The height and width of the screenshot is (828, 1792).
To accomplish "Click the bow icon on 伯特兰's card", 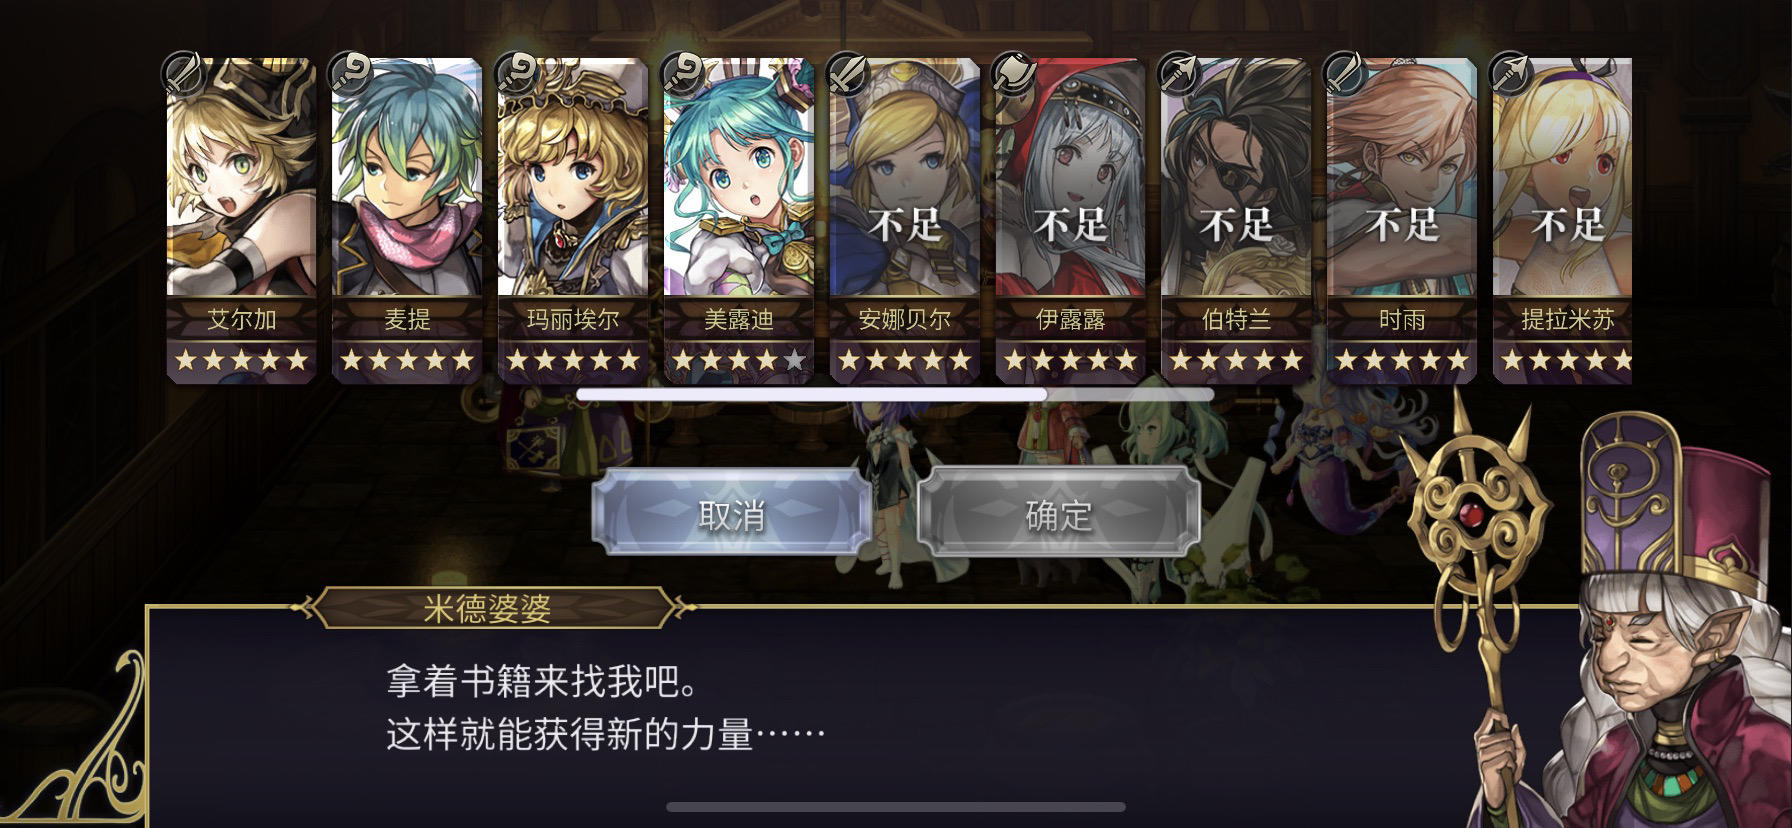I will (x=1179, y=73).
